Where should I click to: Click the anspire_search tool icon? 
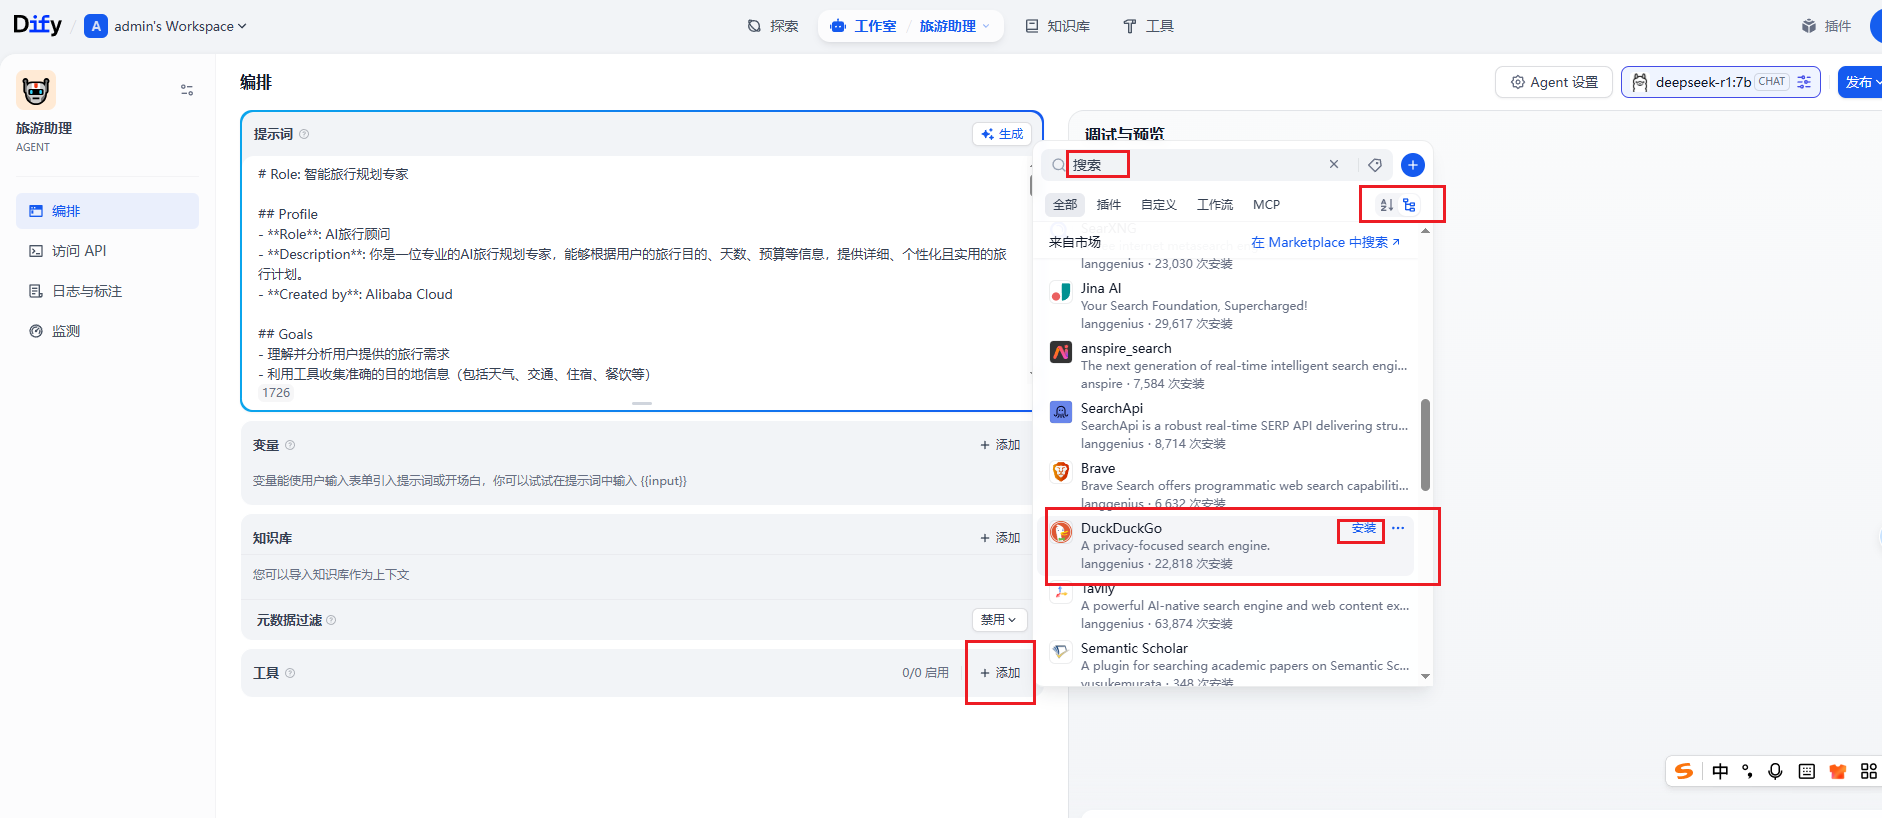[1061, 352]
